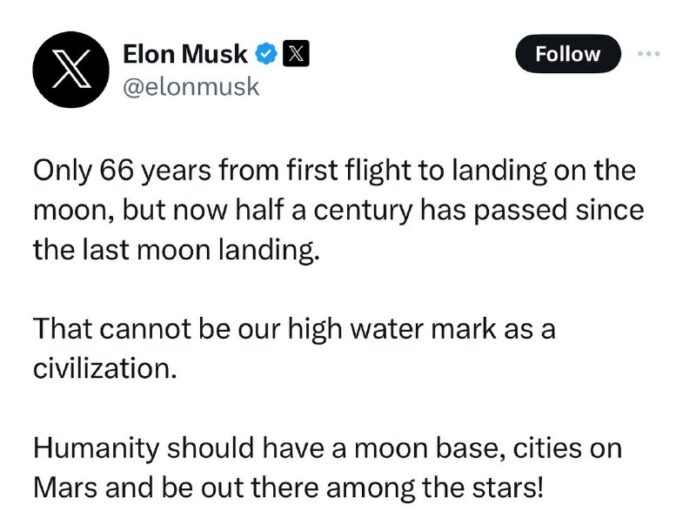696x525 pixels.
Task: Open the Elon Musk display name link
Action: click(185, 54)
